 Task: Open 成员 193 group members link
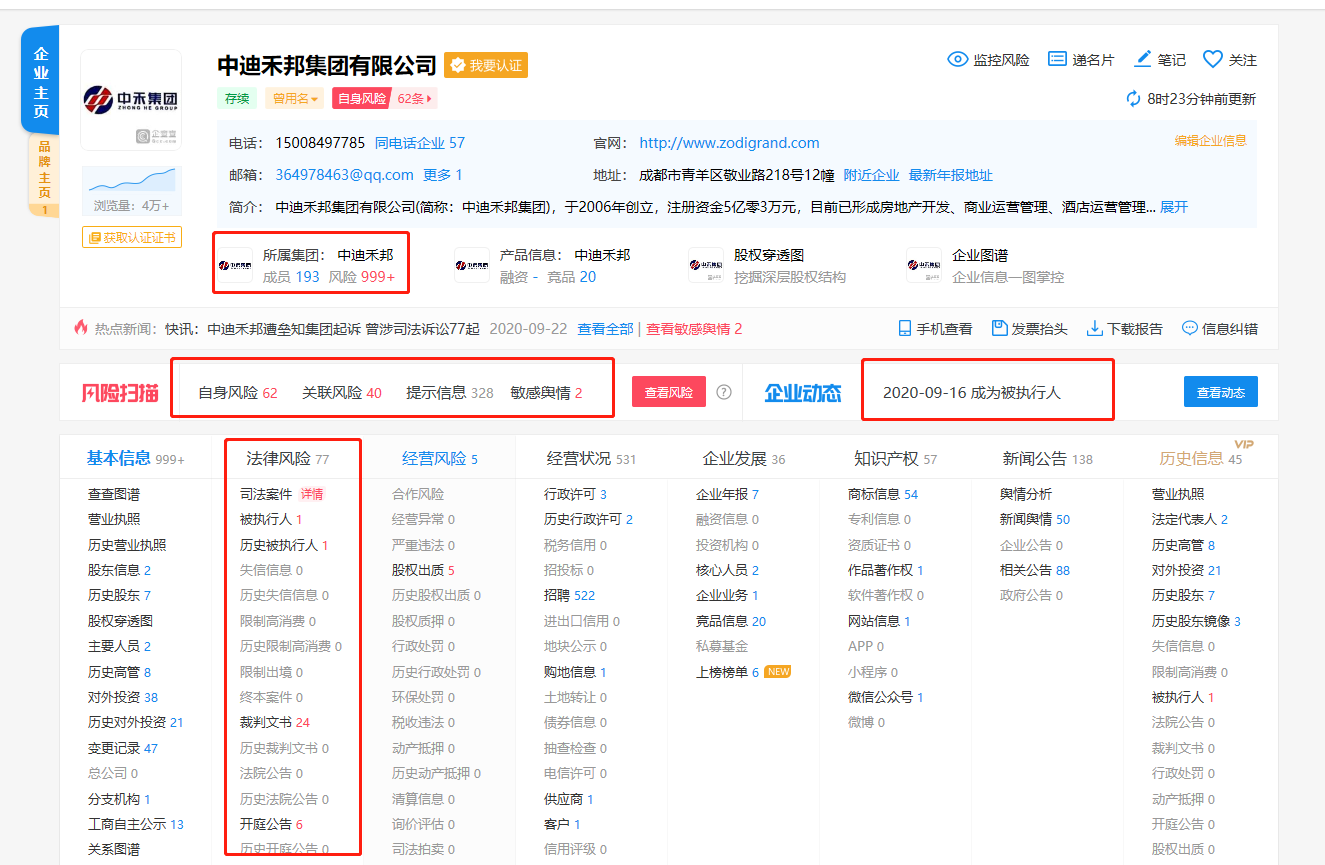tap(291, 277)
